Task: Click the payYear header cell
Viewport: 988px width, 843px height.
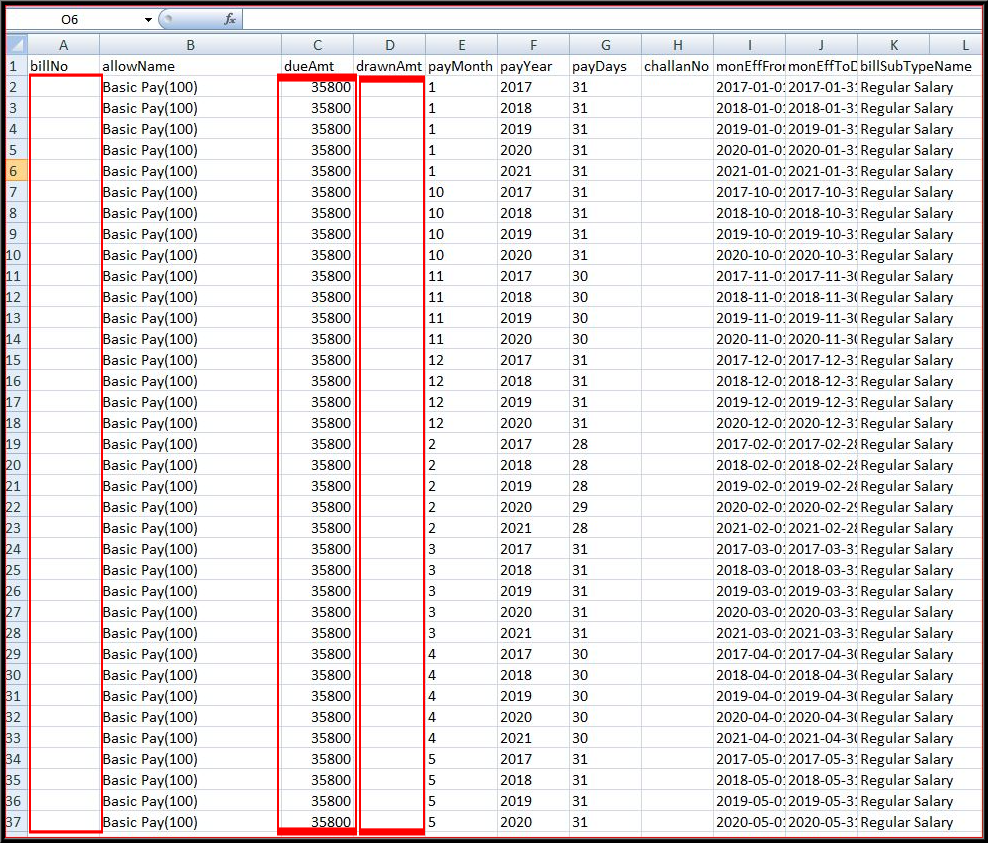Action: coord(533,66)
